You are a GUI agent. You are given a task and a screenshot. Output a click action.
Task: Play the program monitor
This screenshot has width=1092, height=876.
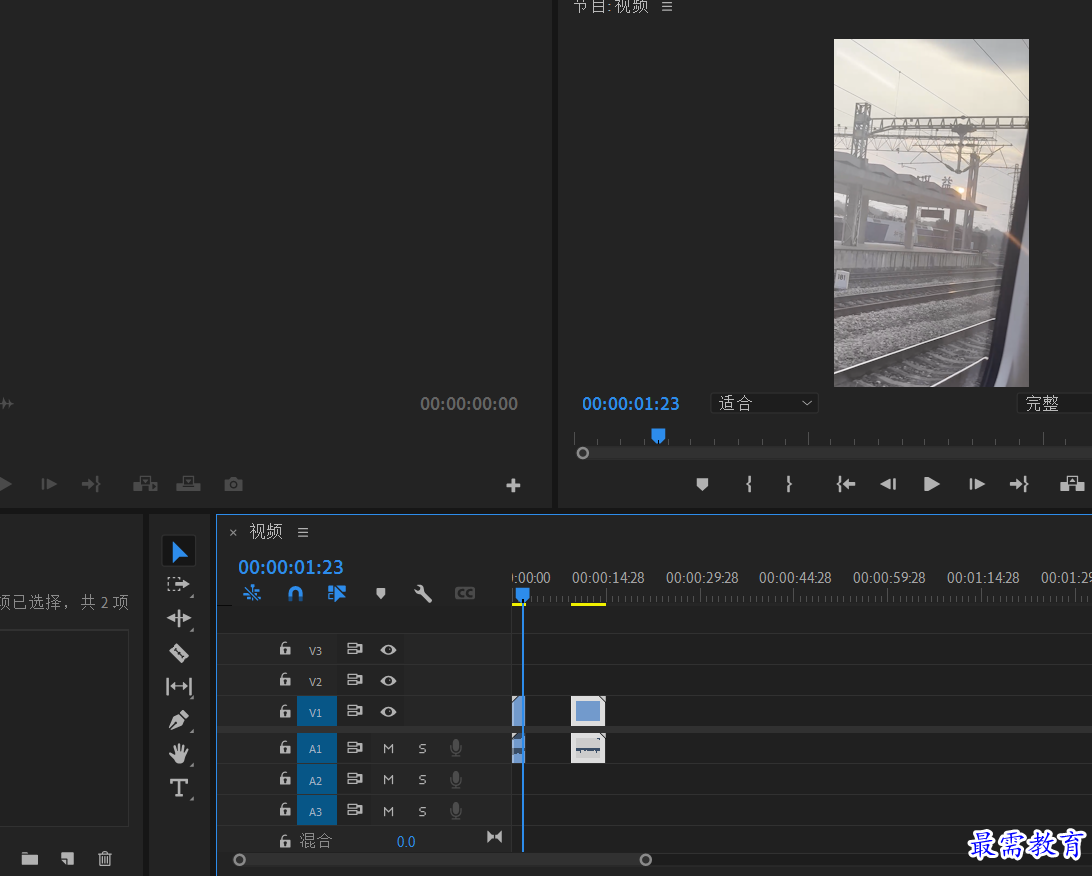click(x=931, y=484)
